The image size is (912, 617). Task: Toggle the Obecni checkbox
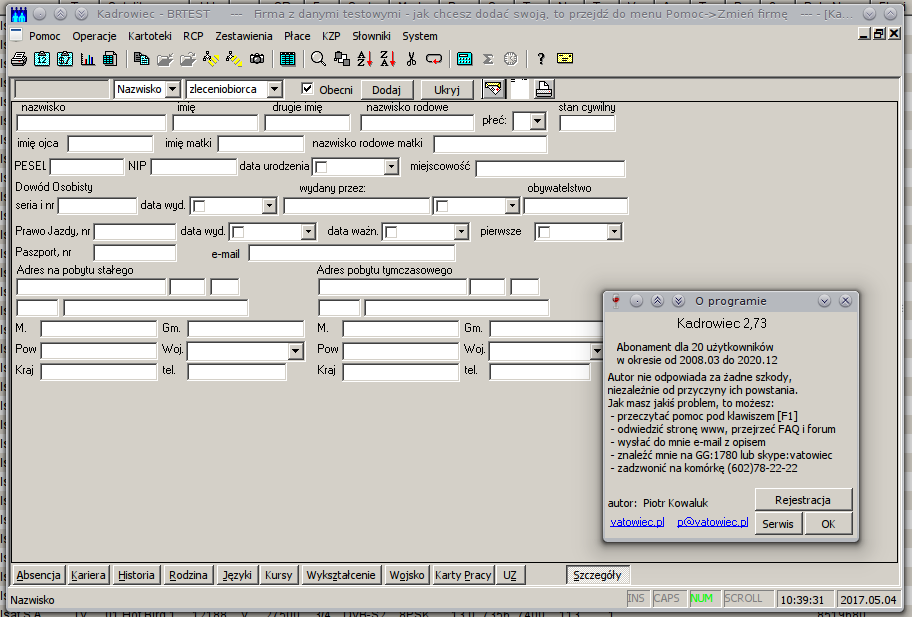pyautogui.click(x=308, y=89)
